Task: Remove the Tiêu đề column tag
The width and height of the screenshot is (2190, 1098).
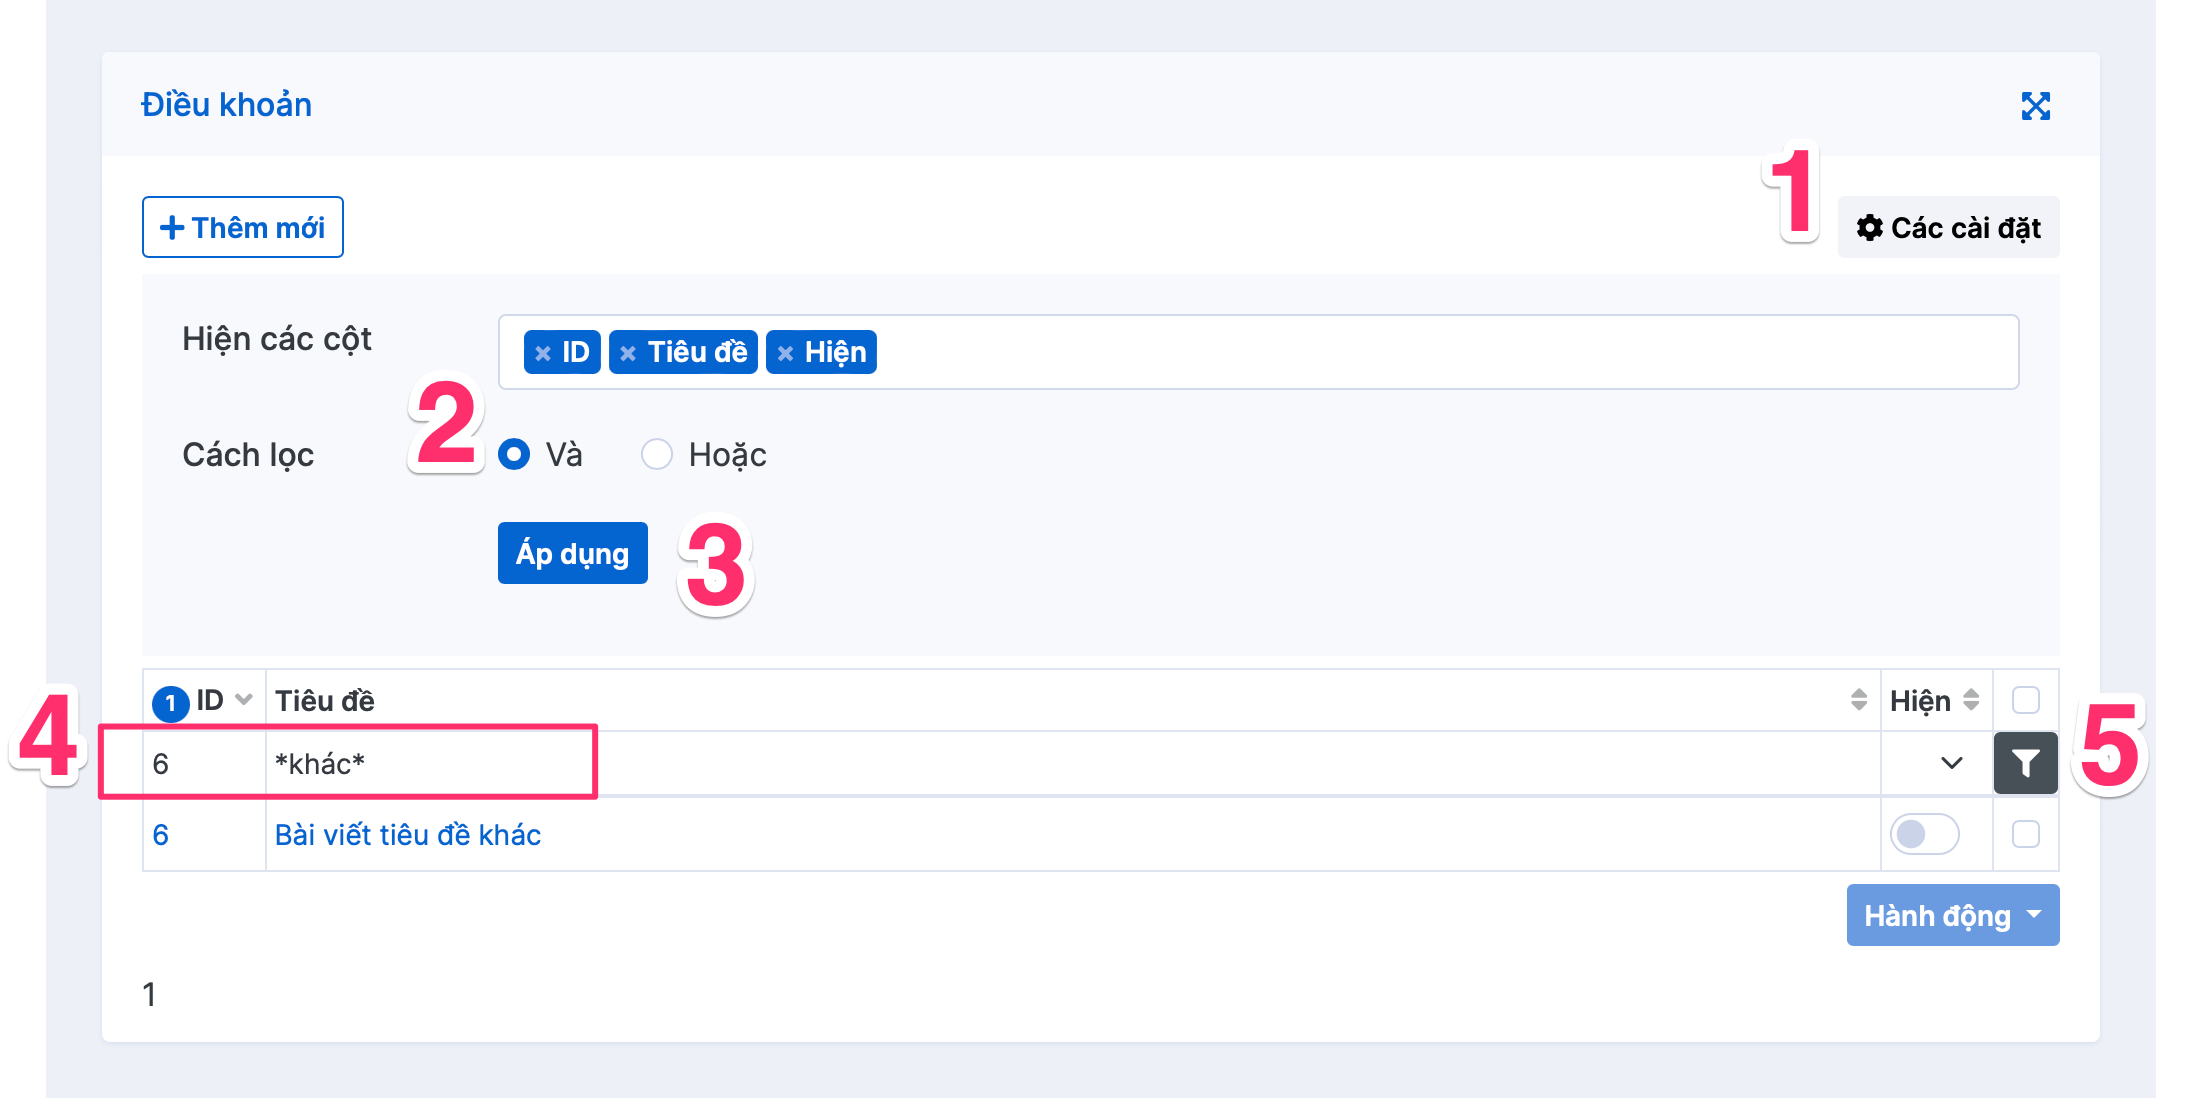Action: (x=628, y=353)
